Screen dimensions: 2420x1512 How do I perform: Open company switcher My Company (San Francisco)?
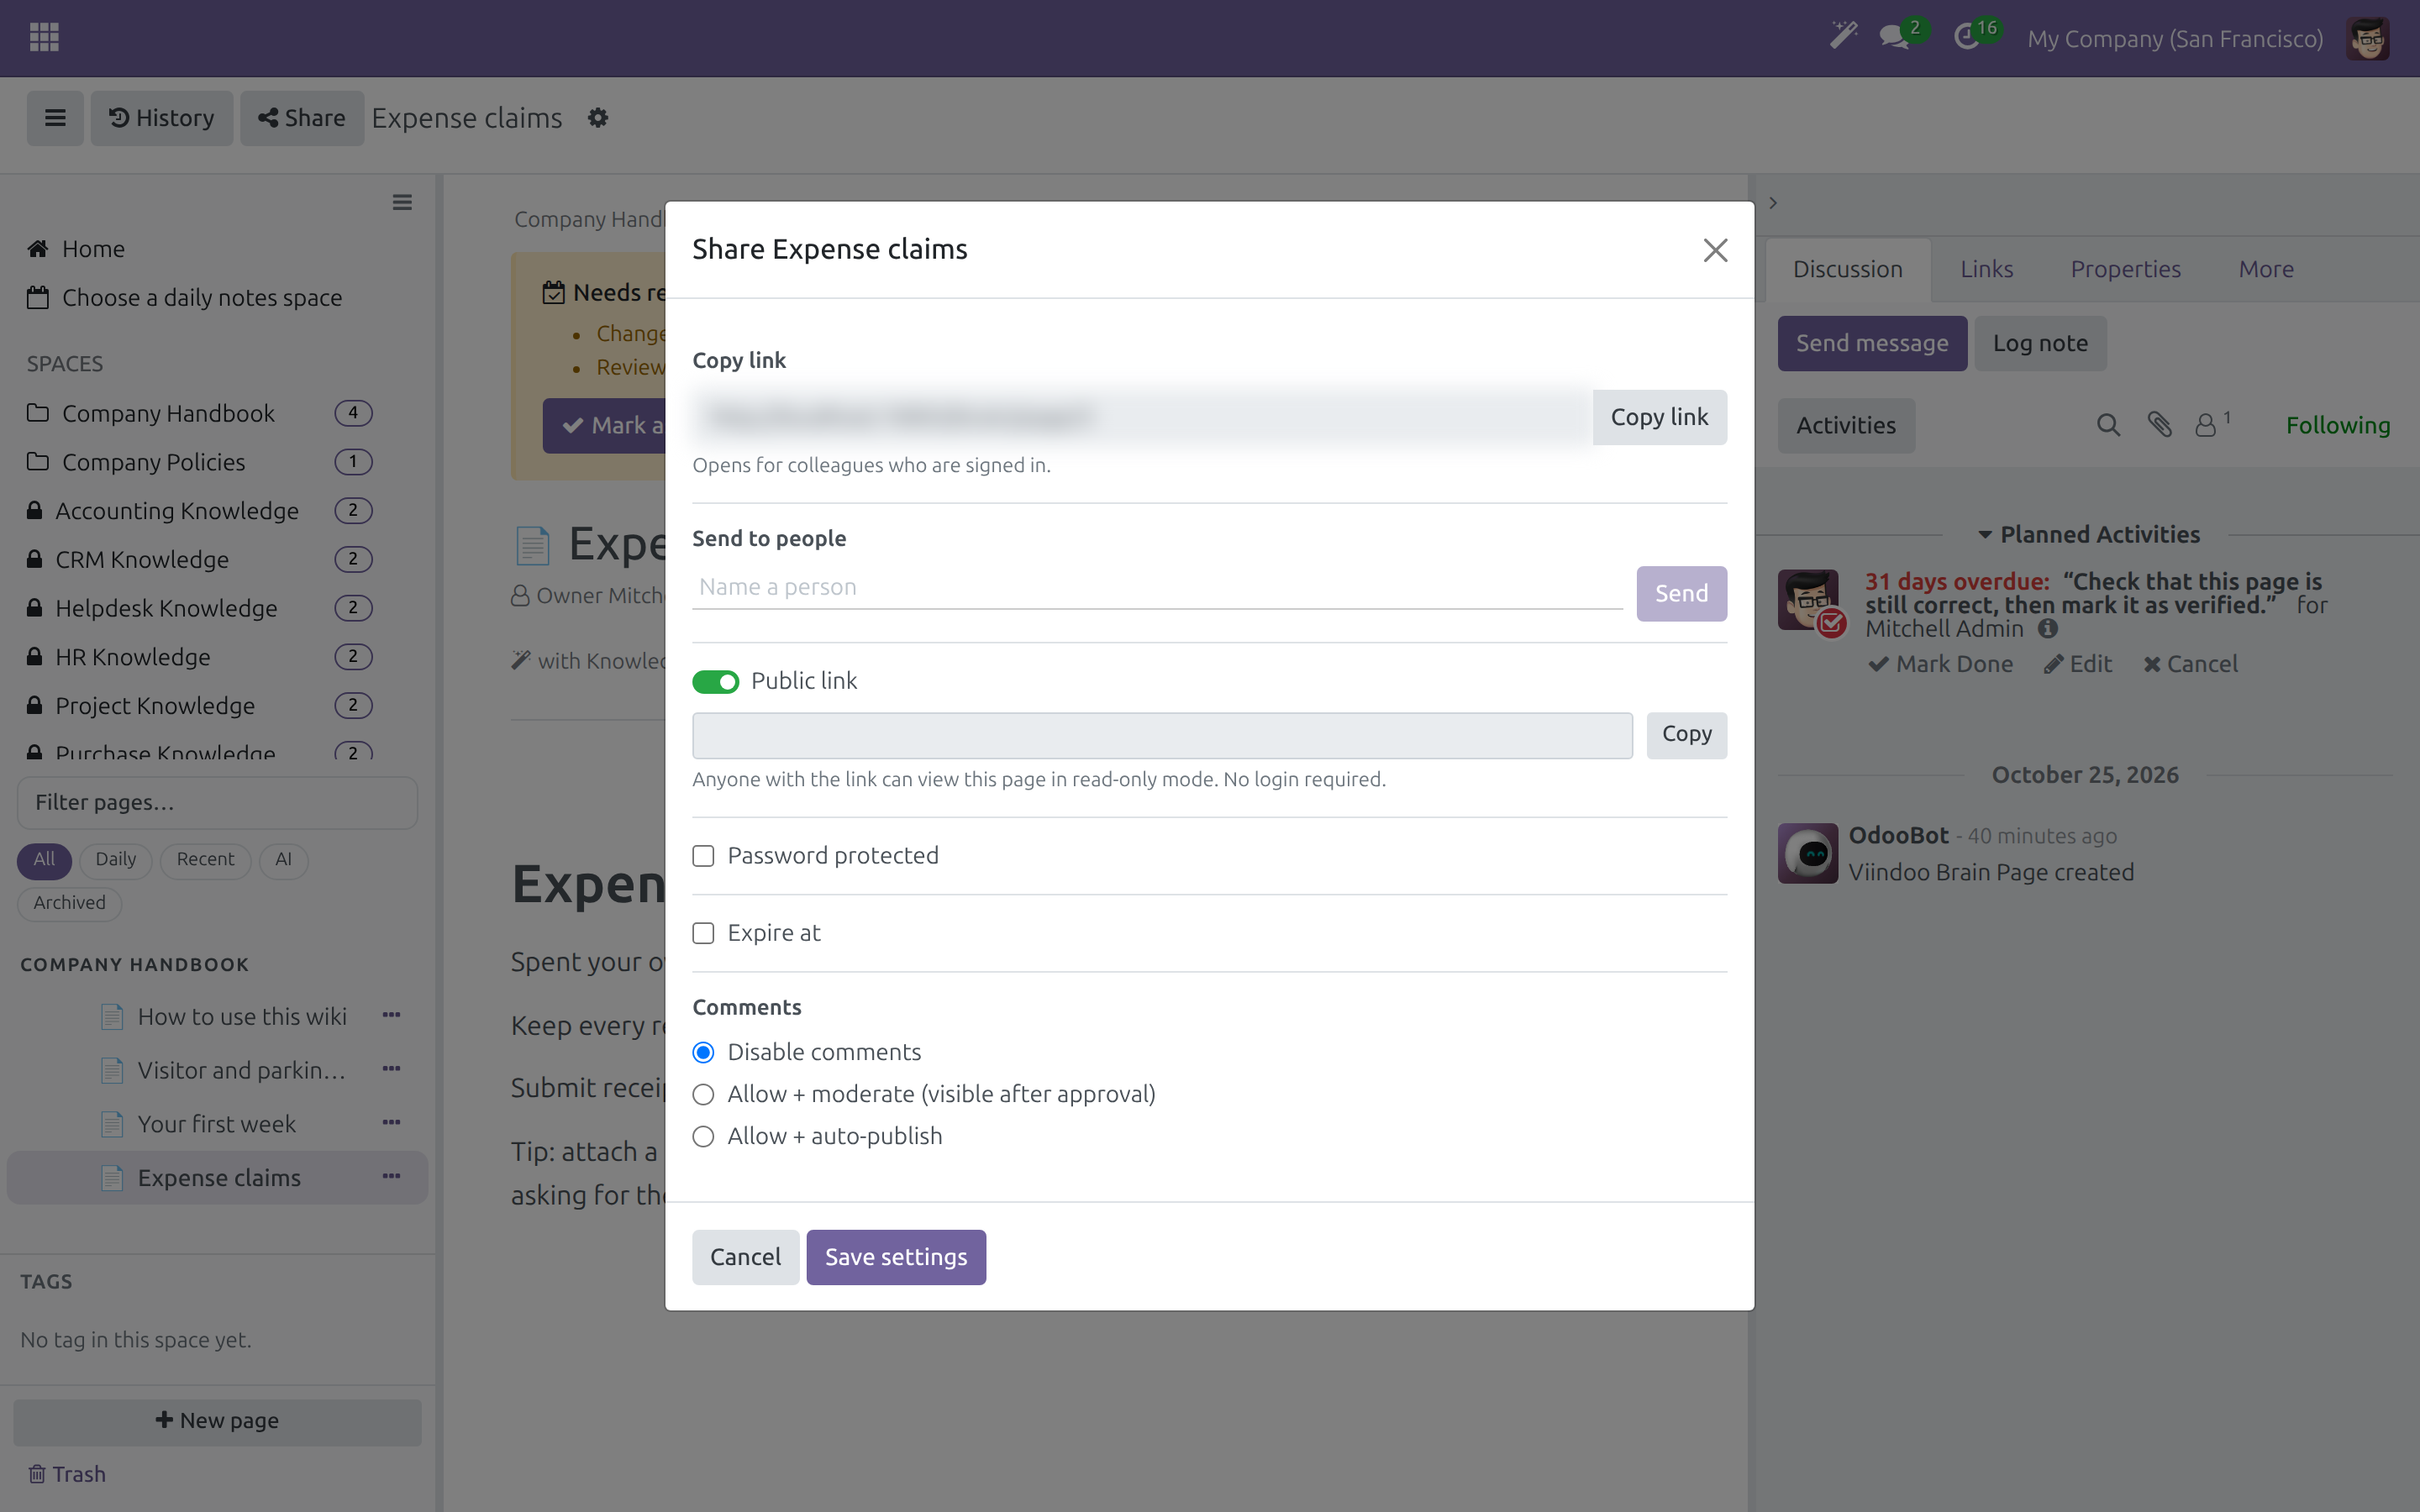[2175, 39]
